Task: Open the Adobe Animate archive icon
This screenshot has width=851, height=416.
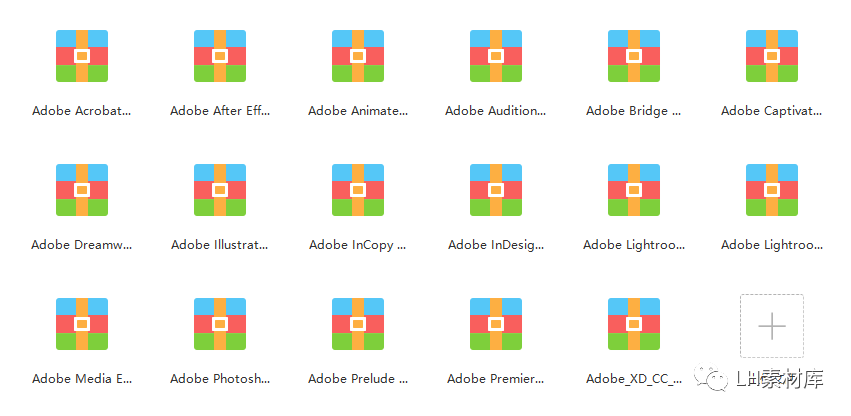Action: [x=358, y=56]
